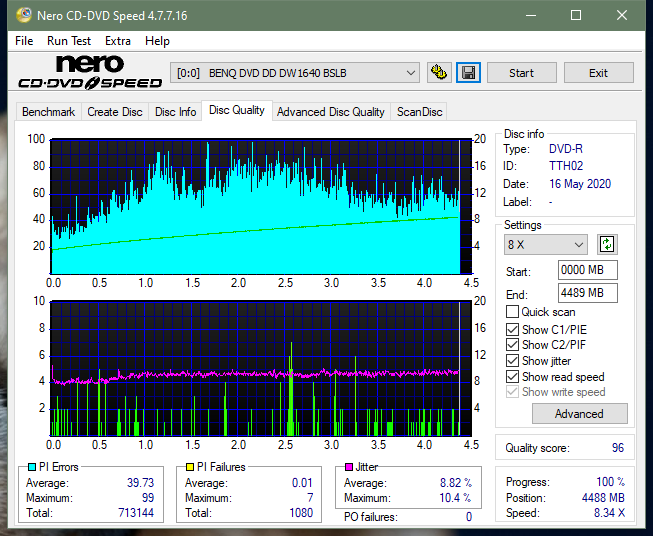Click the PI Failures jitter graph area
The height and width of the screenshot is (536, 653).
pos(261,369)
